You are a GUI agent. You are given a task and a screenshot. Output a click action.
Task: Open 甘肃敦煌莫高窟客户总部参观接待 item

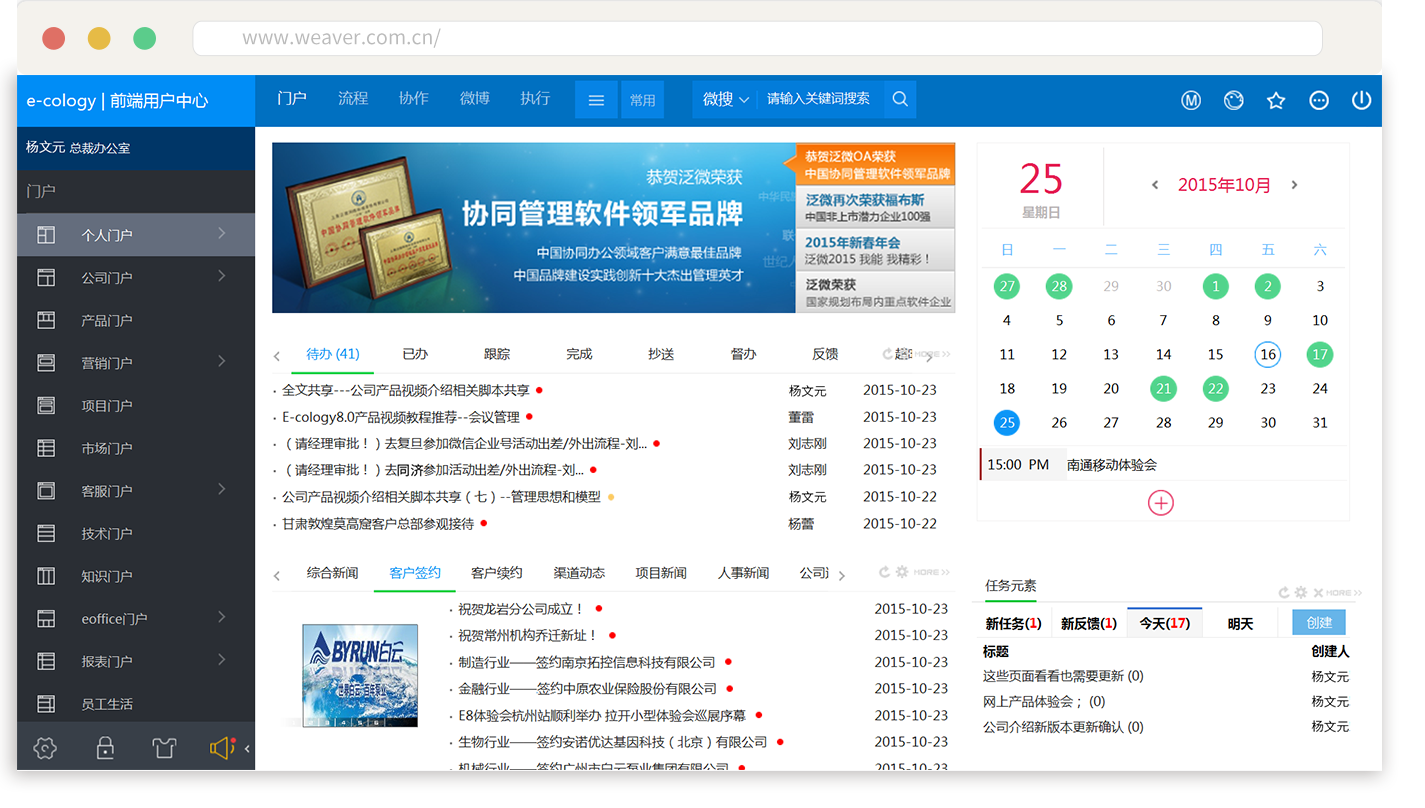[378, 523]
